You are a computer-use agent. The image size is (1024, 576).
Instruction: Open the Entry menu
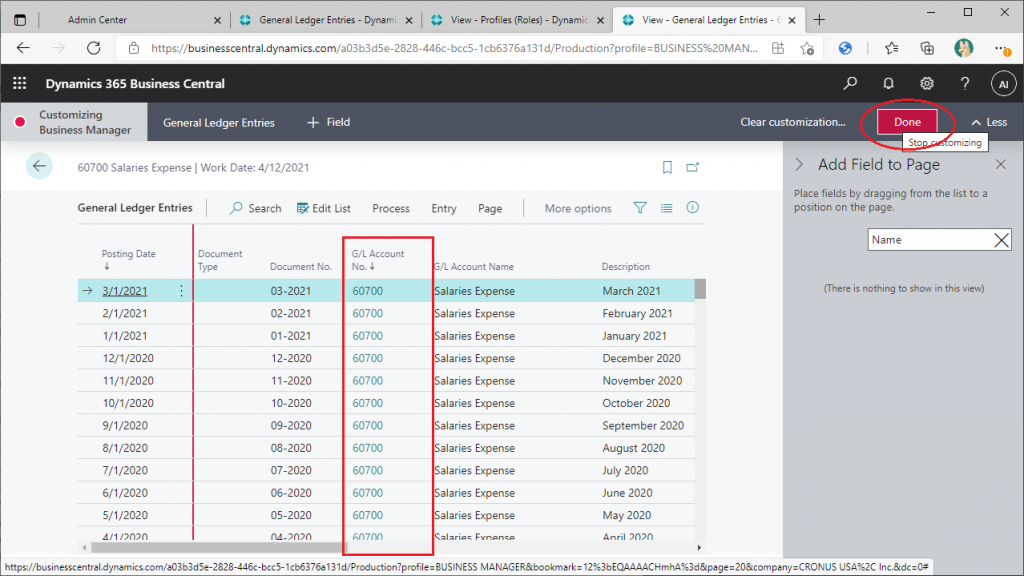(x=444, y=209)
